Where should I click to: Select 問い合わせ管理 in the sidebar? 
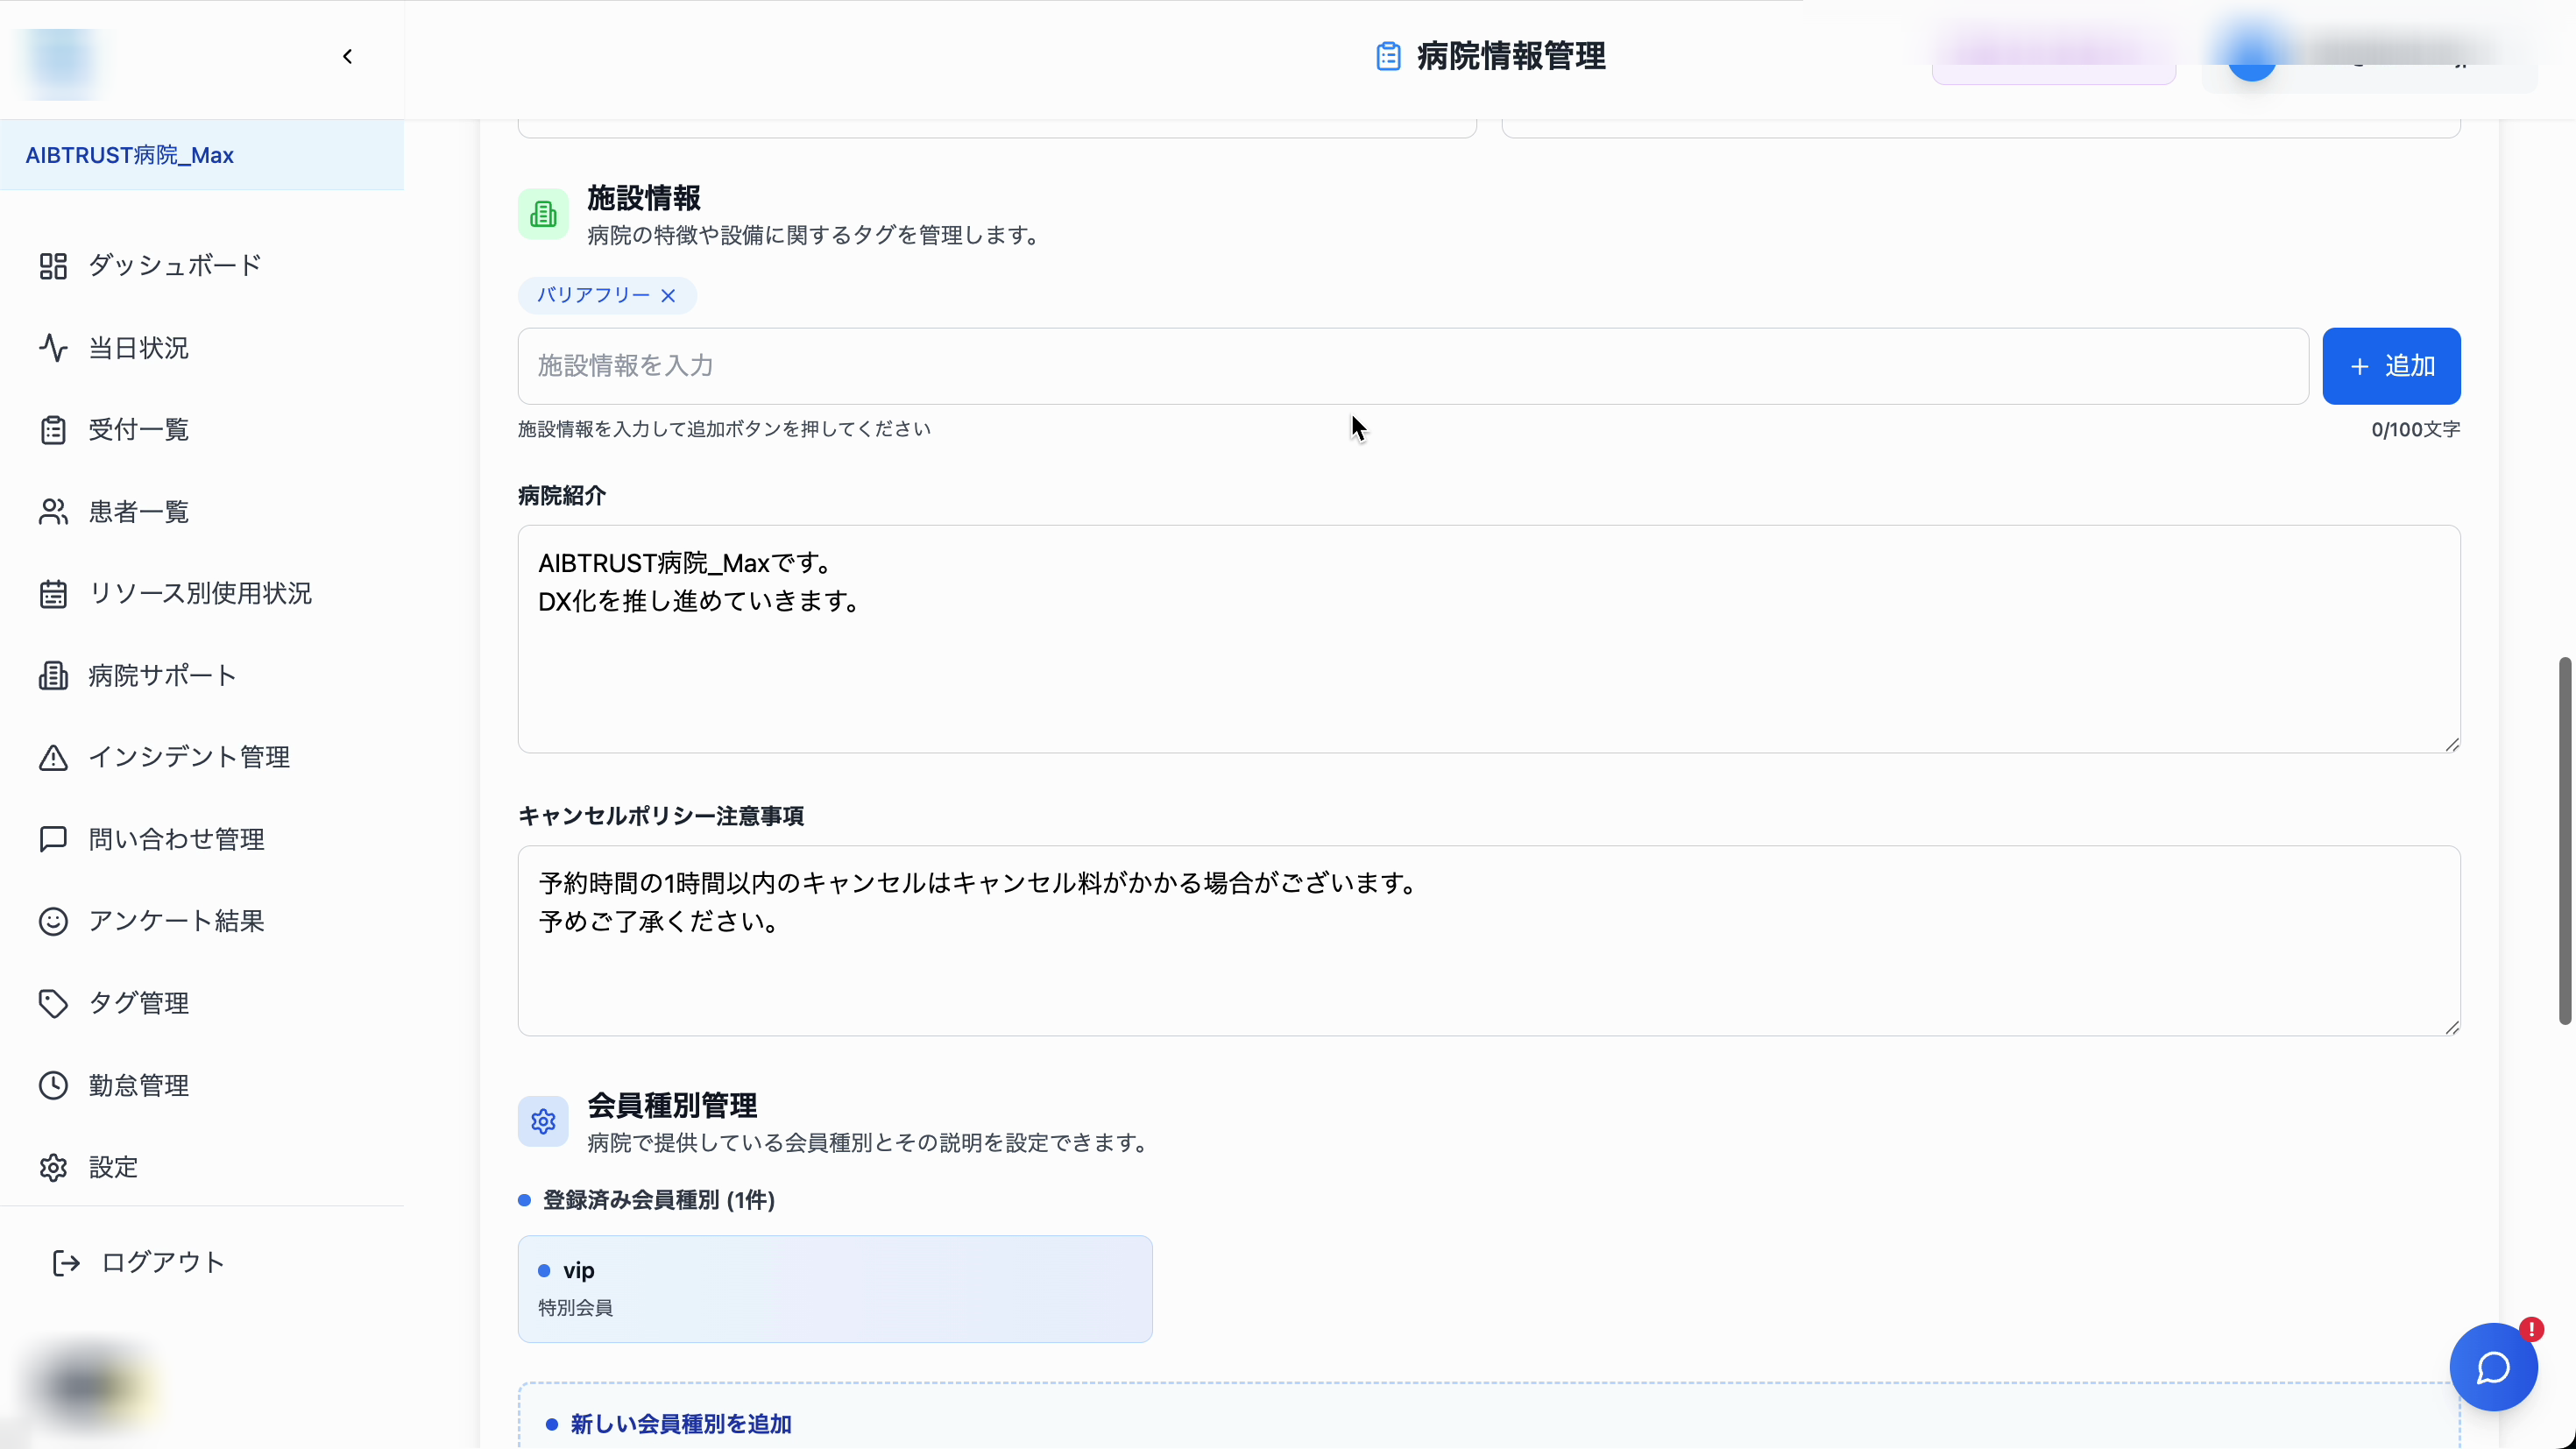point(176,839)
